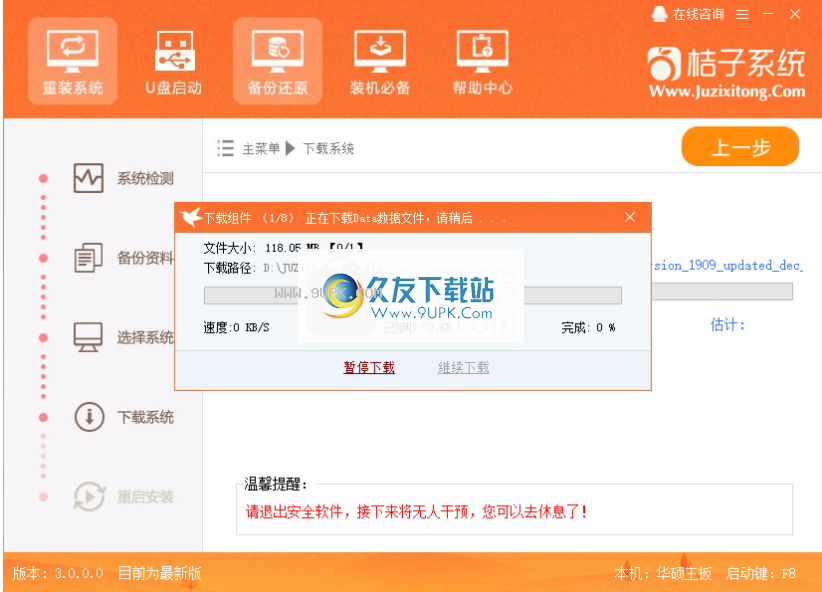Go to 主菜单 in breadcrumb
The height and width of the screenshot is (592, 822).
pos(261,148)
